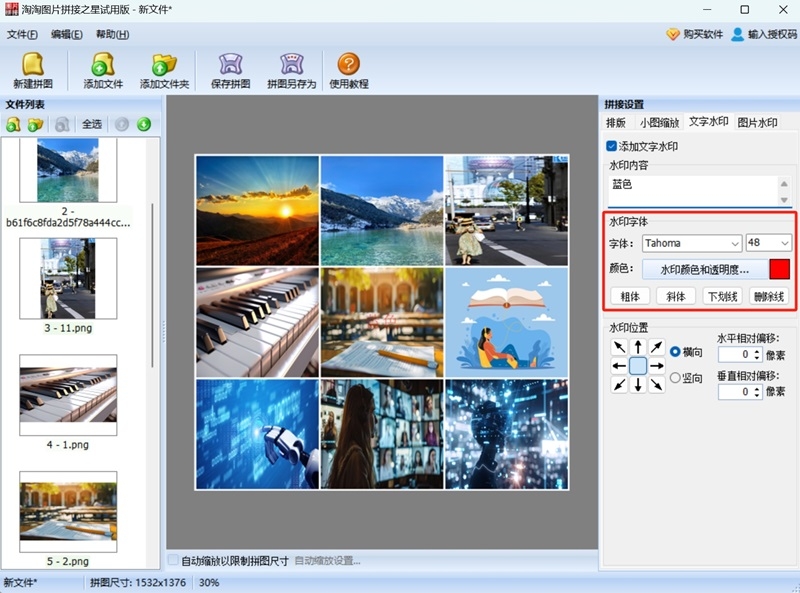The height and width of the screenshot is (593, 800).
Task: Click the file list vertical scrollbar
Action: (152, 286)
